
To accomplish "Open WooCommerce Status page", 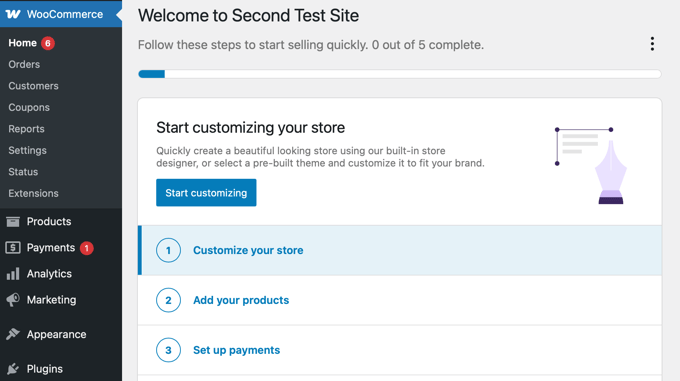I will coord(23,172).
